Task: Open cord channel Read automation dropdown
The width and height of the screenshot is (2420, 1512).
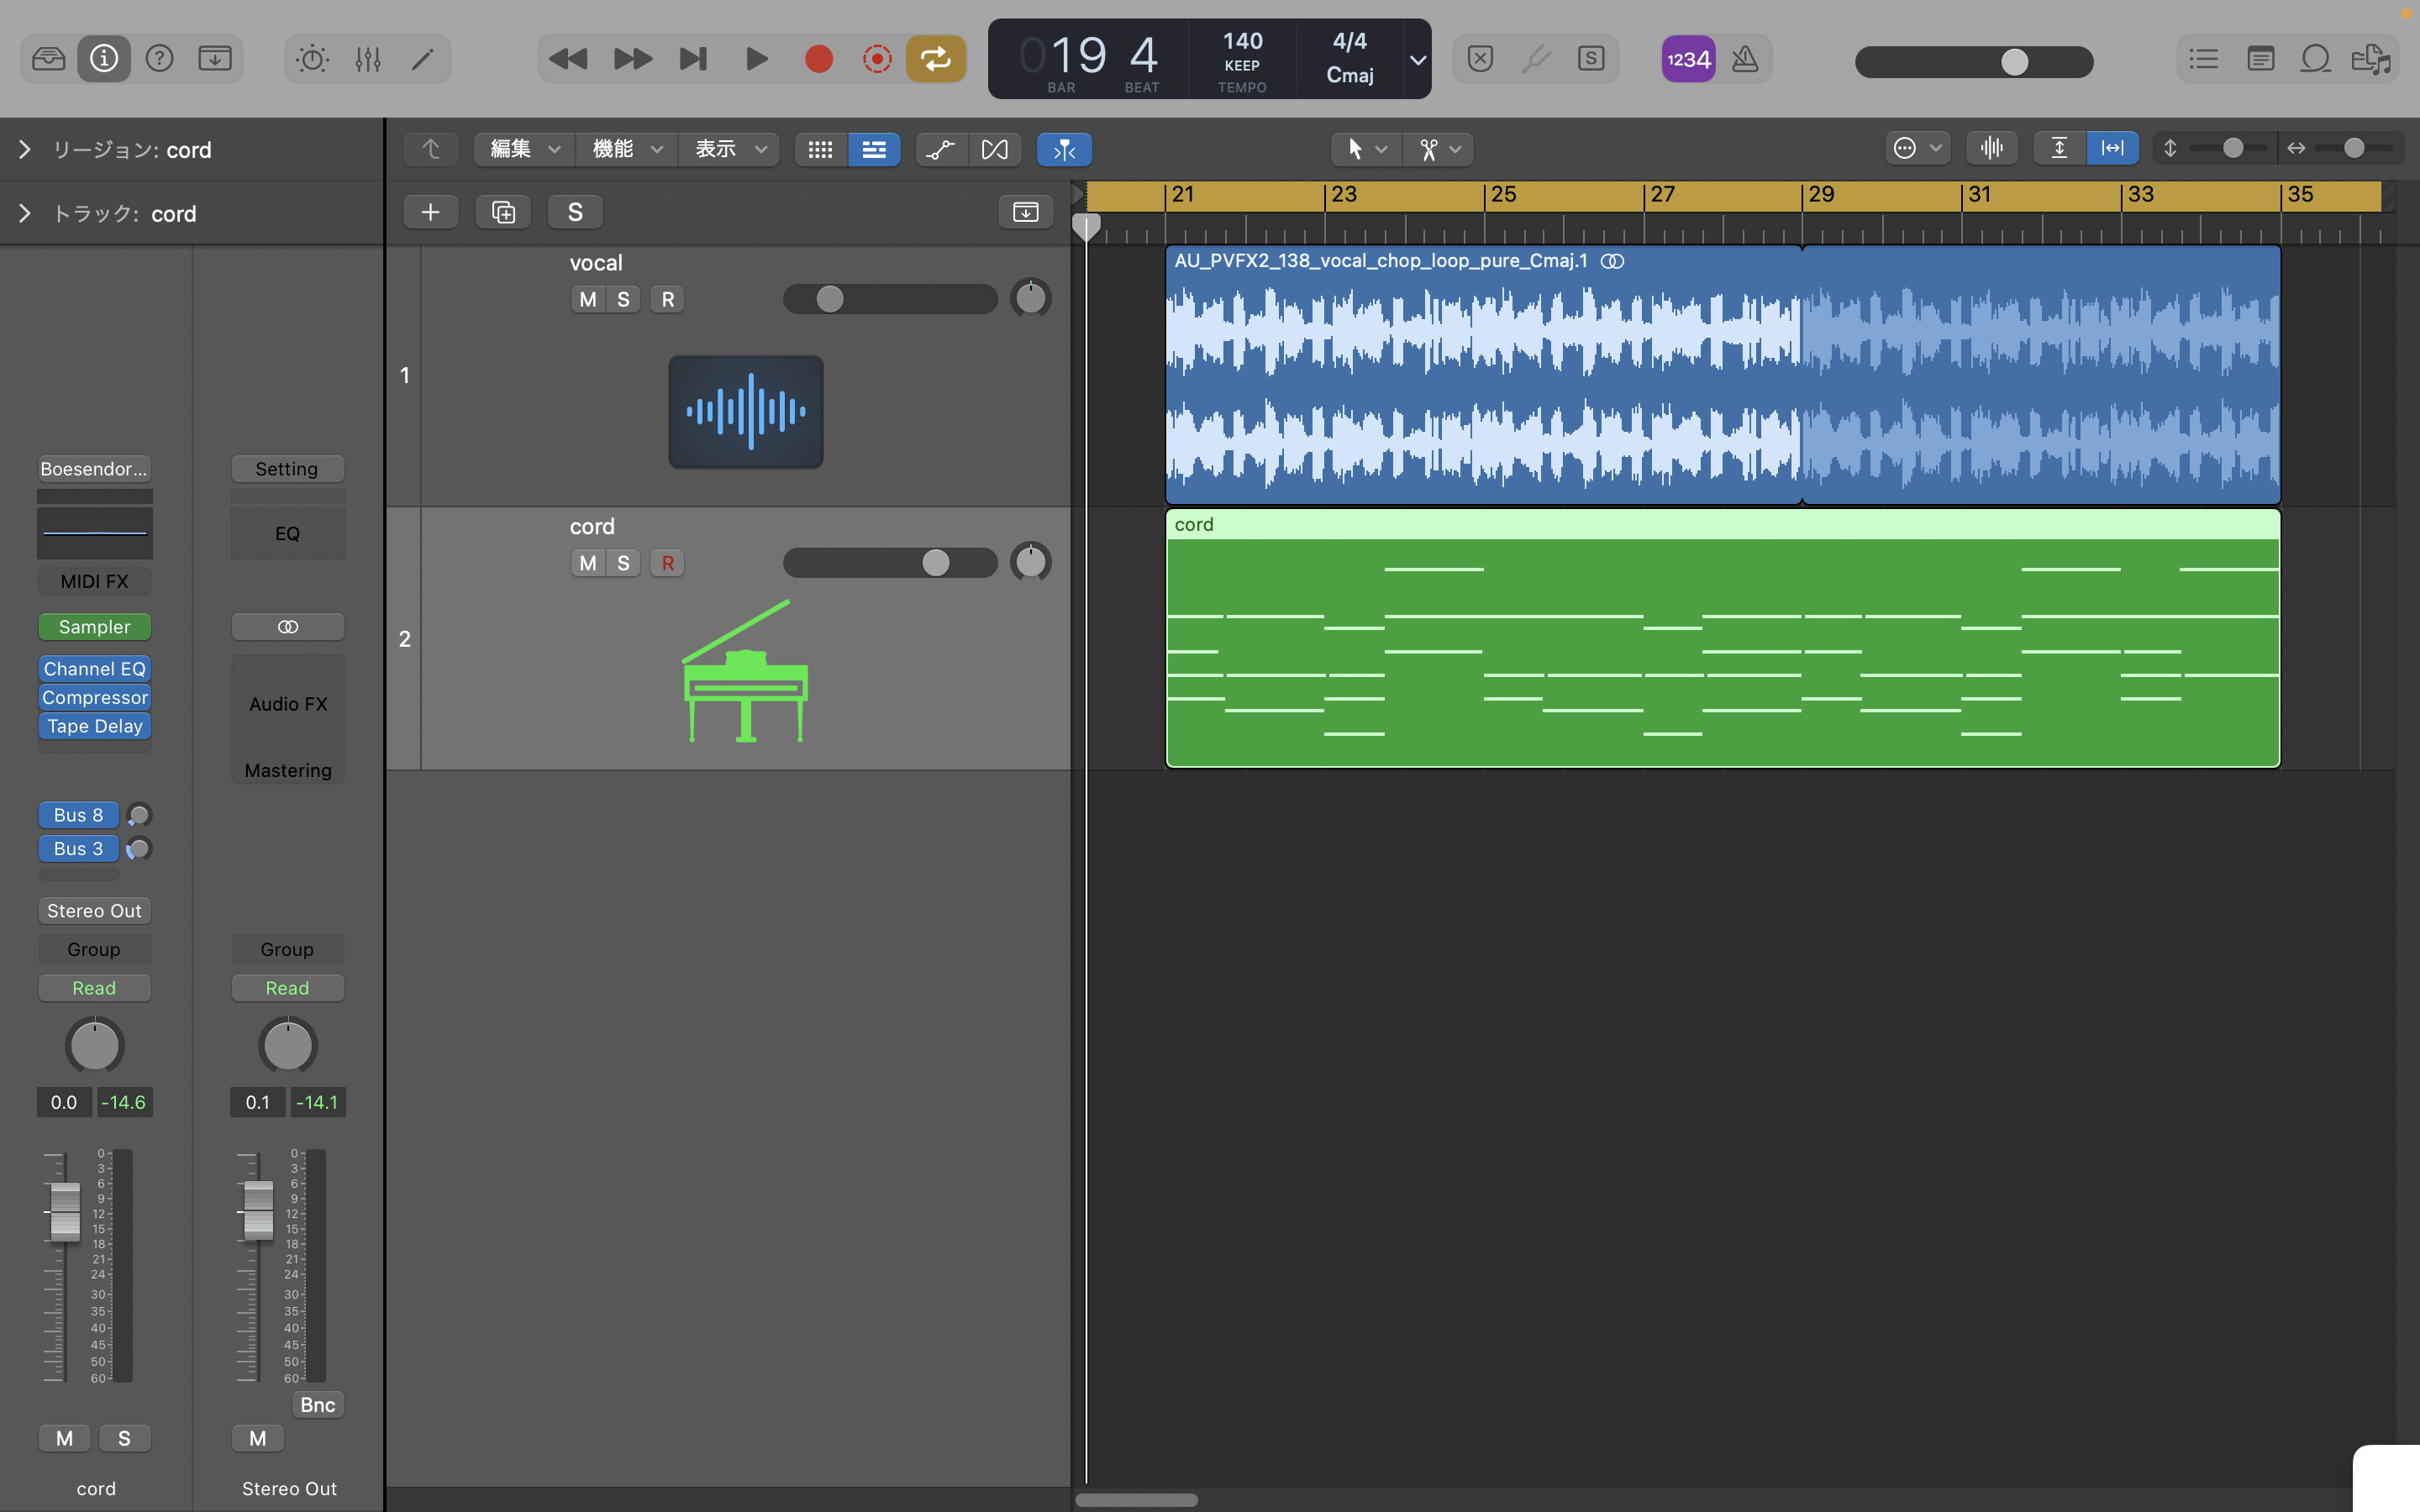Action: click(94, 988)
